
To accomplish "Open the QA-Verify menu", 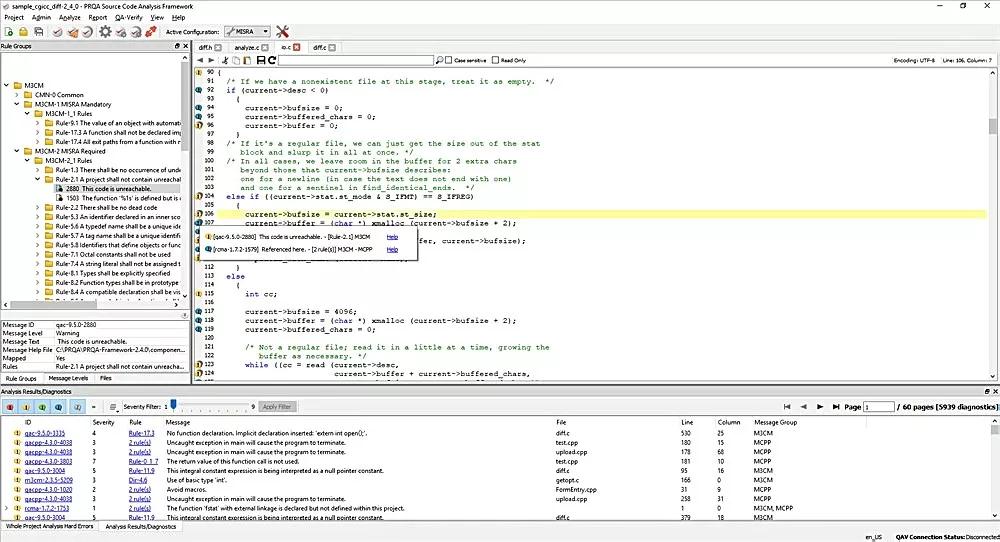I will (129, 17).
